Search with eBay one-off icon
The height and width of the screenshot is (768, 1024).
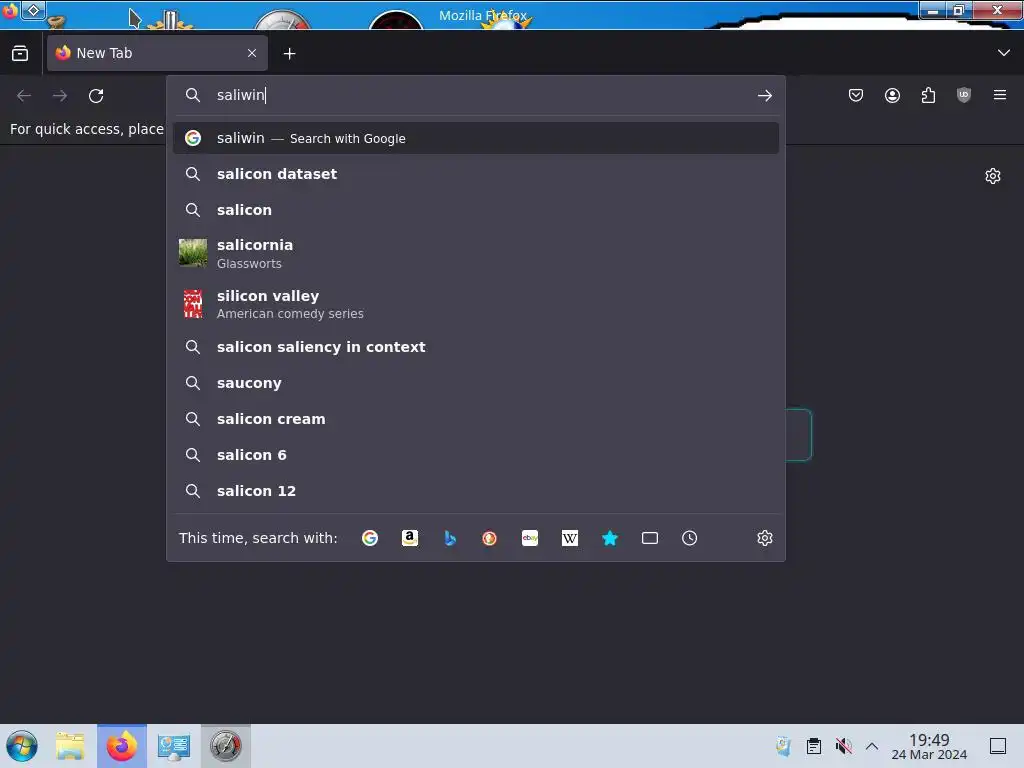click(530, 538)
